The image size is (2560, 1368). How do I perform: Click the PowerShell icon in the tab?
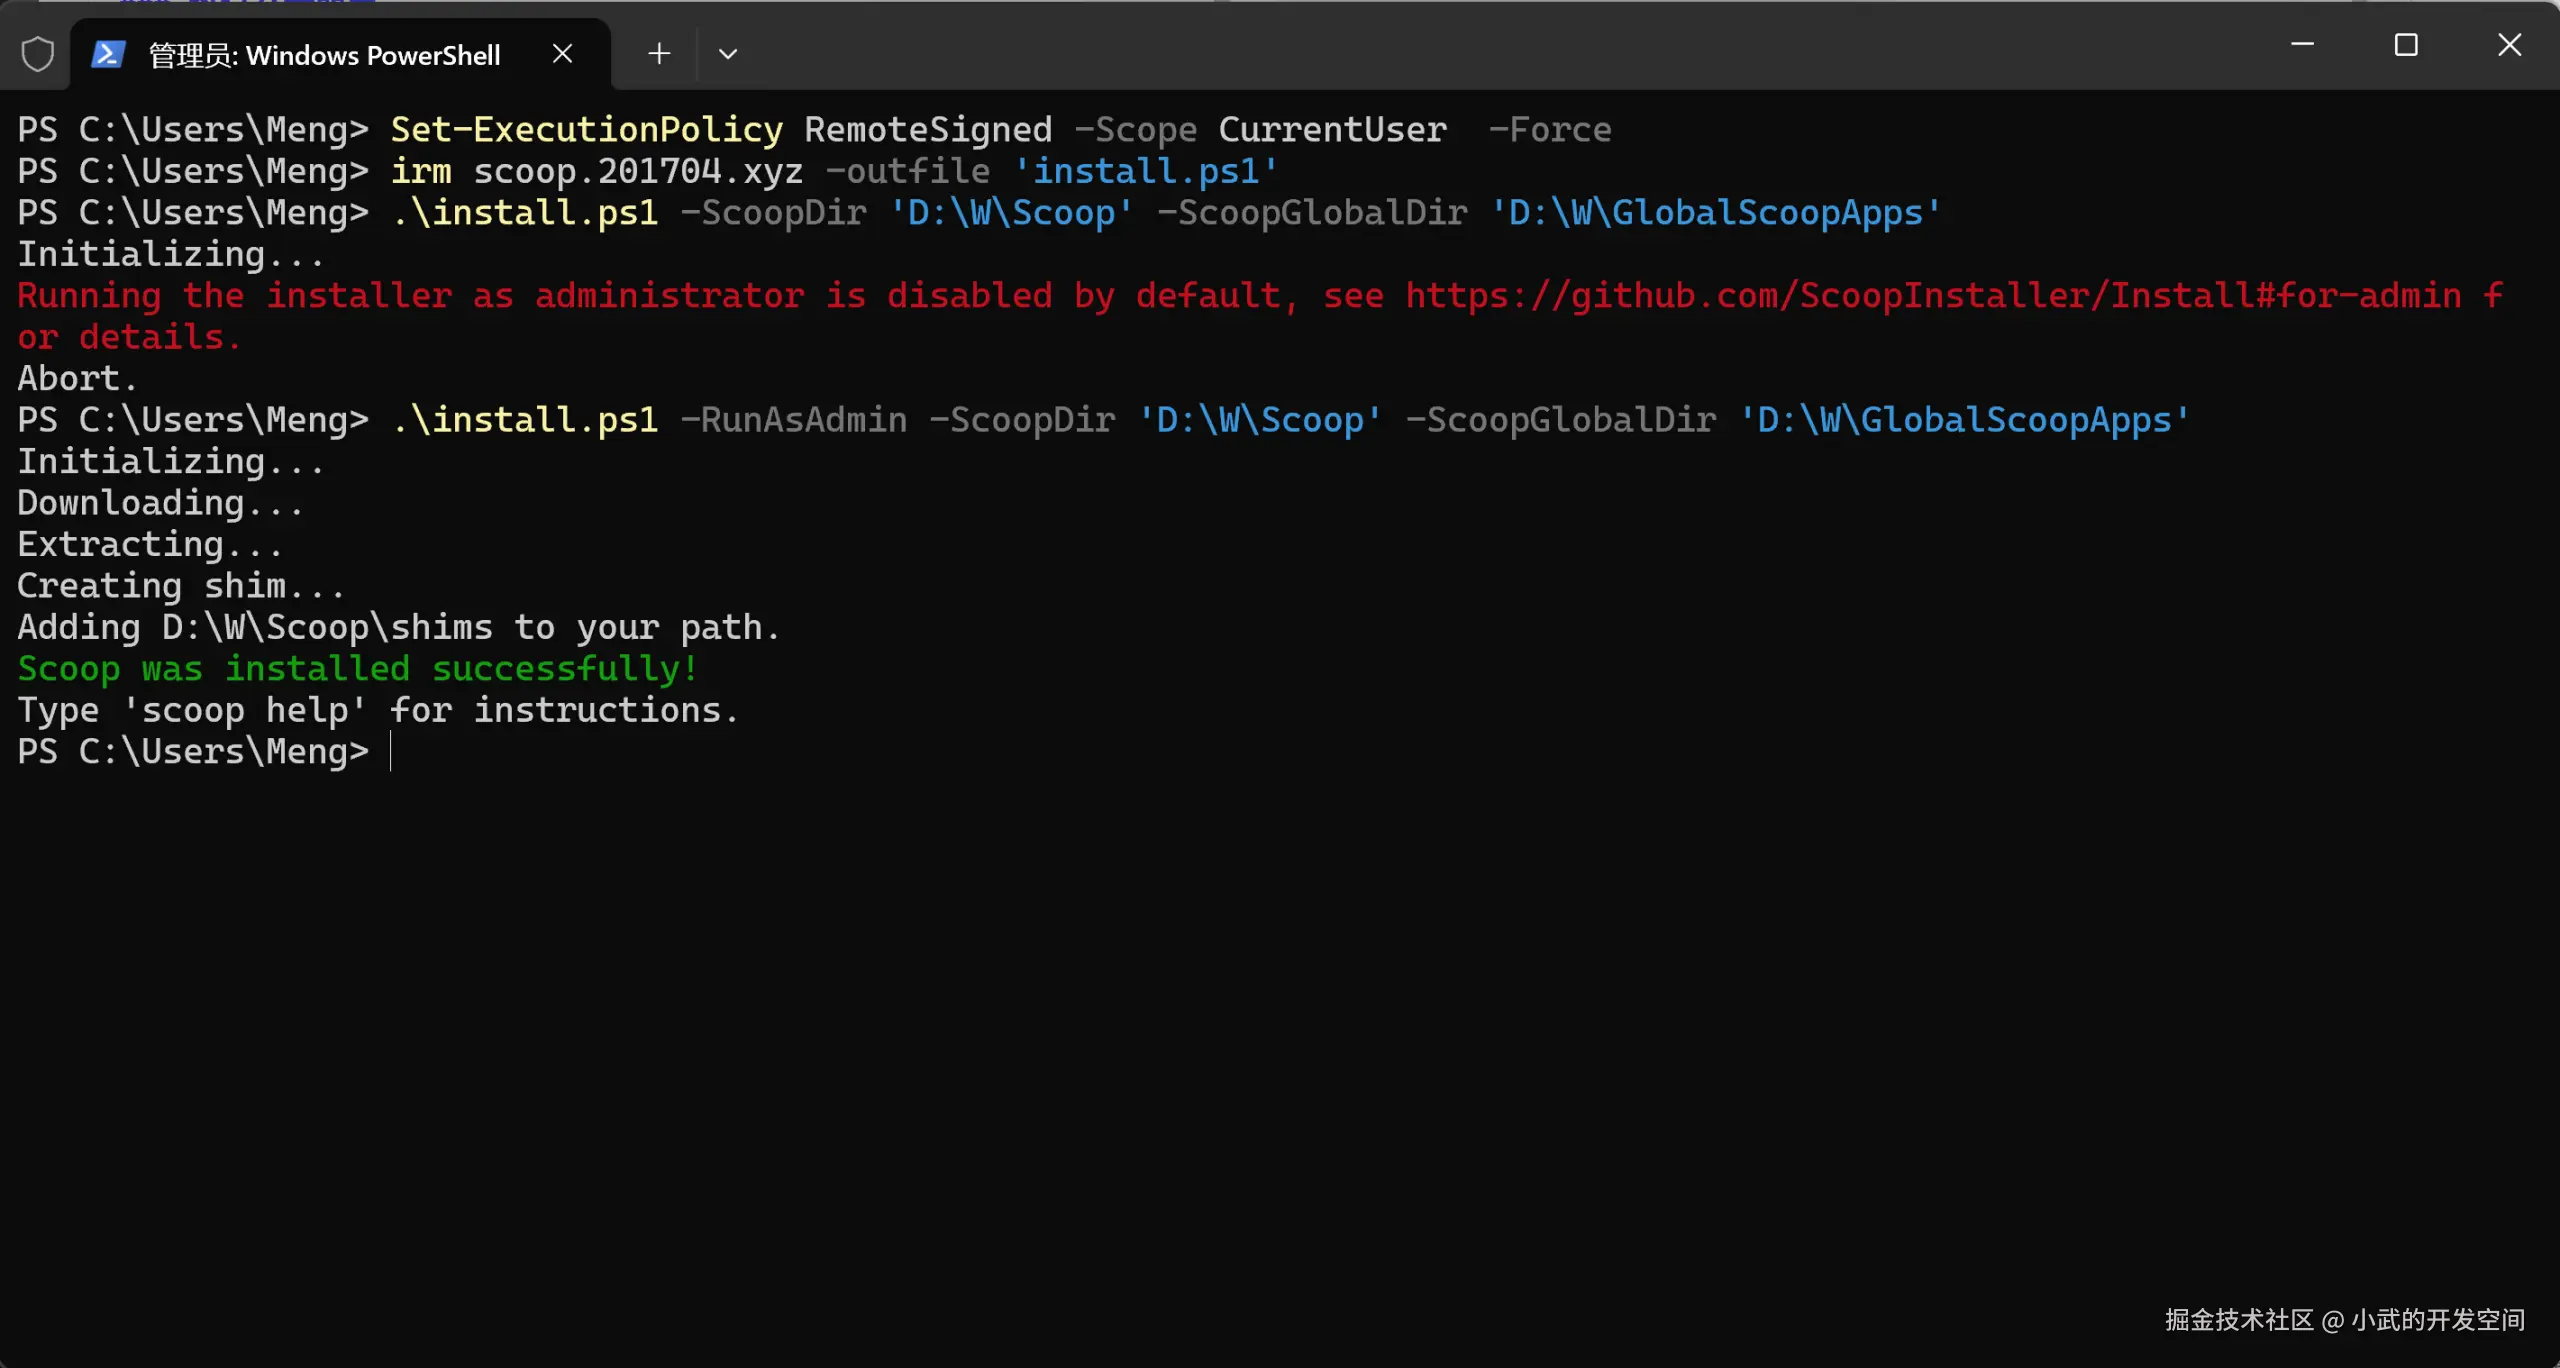click(108, 54)
